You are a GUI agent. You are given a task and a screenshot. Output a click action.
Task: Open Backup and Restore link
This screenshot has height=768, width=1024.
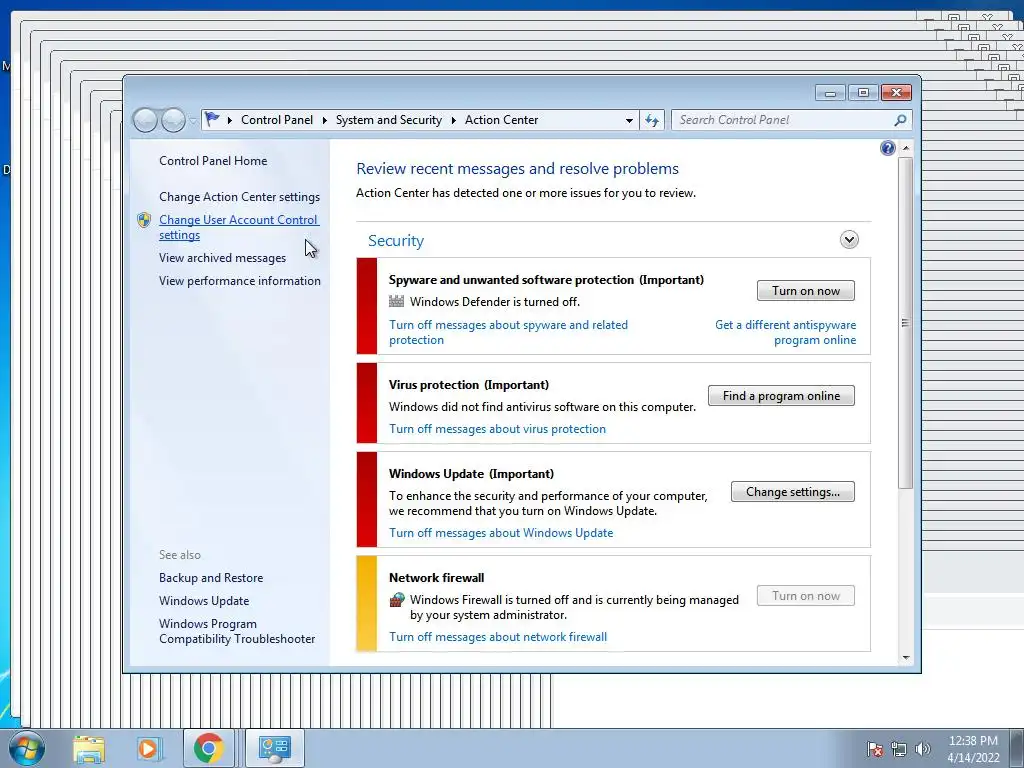click(211, 578)
